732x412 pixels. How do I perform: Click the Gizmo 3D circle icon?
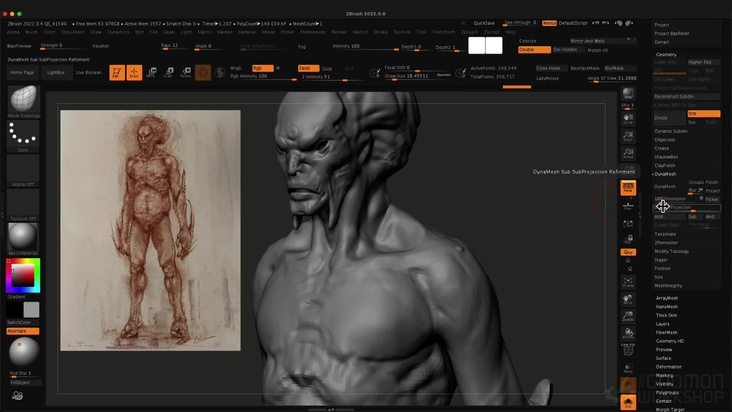click(x=203, y=72)
